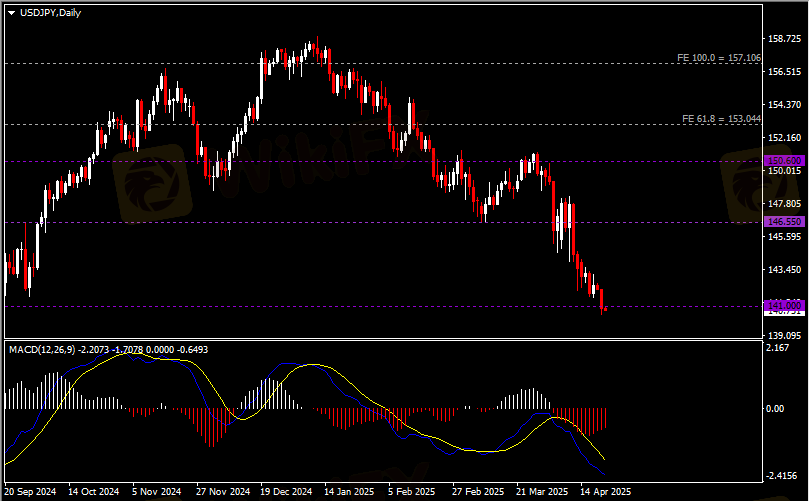Select the 150.015 price axis value

pos(784,171)
